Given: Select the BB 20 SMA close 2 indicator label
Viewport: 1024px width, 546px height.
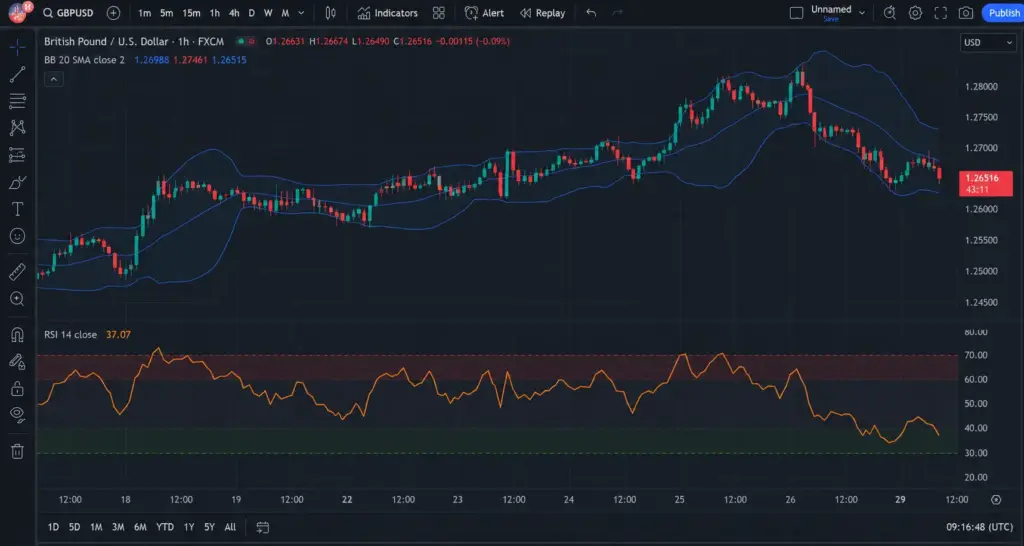Looking at the screenshot, I should (84, 60).
